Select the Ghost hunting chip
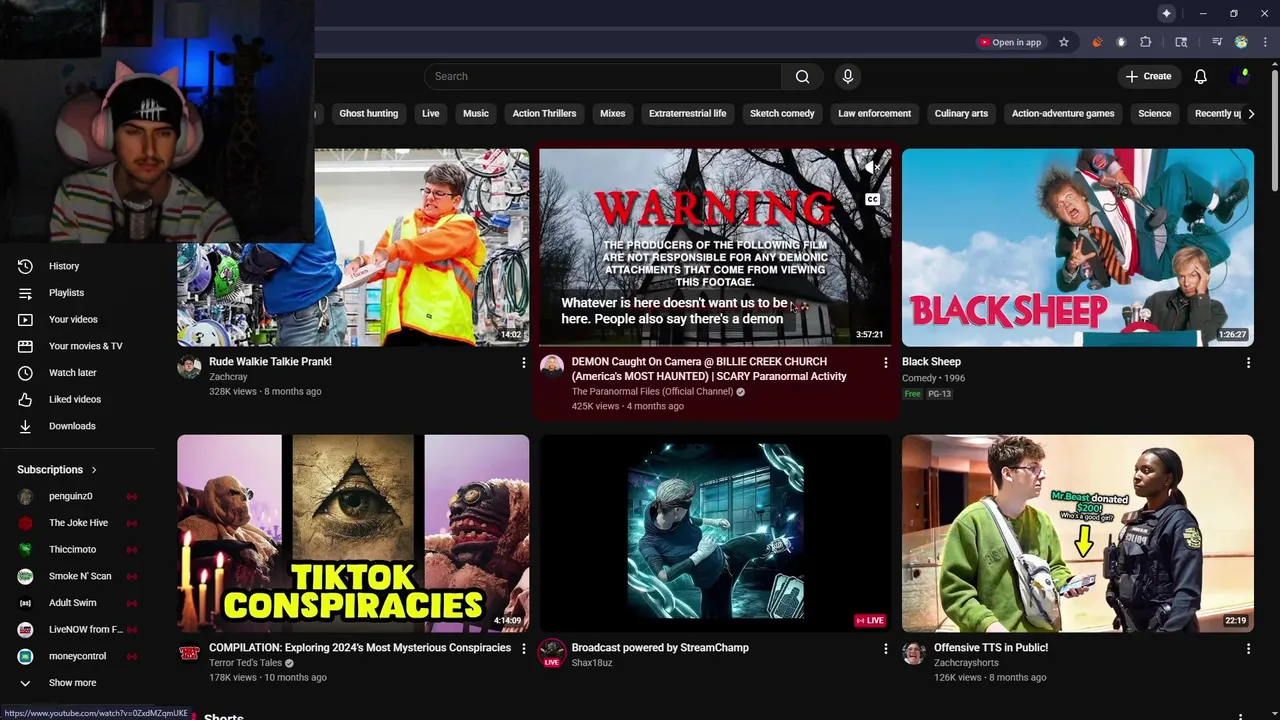The width and height of the screenshot is (1280, 720). tap(368, 114)
